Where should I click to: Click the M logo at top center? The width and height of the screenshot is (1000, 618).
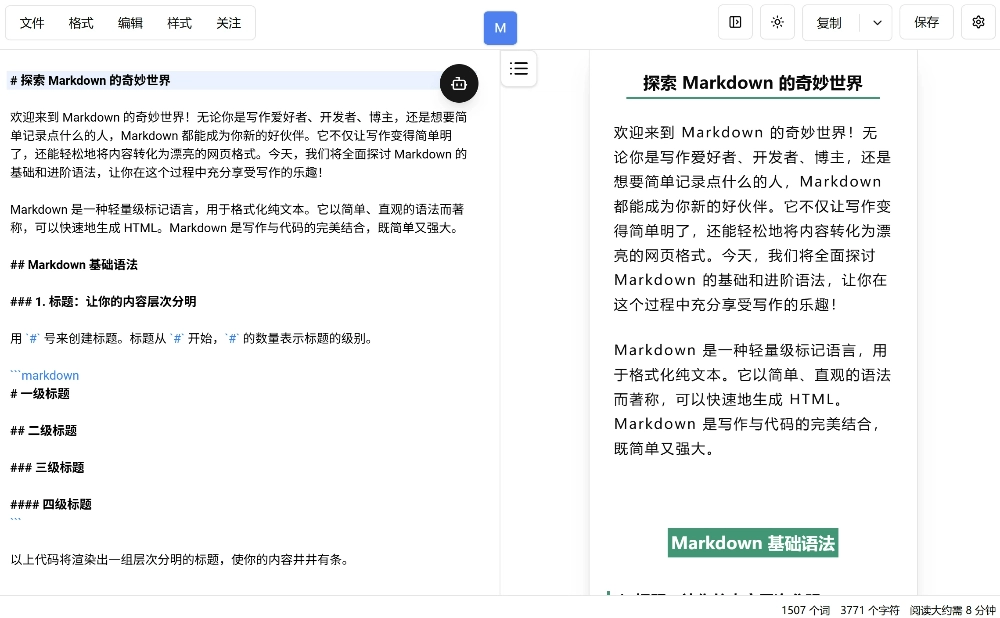tap(500, 28)
